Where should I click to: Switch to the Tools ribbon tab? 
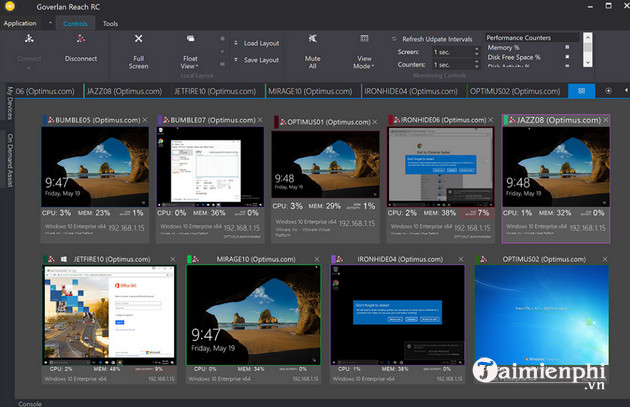(110, 23)
